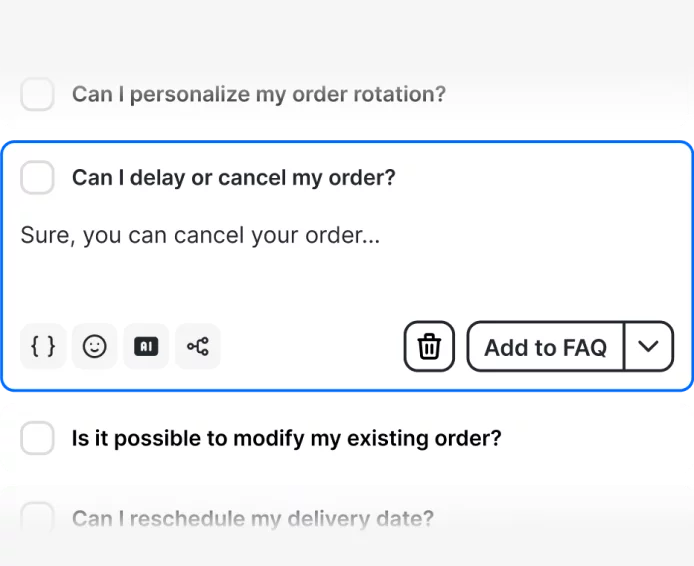Tick the checkbox for 'Can I delay or cancel my order?'

point(38,178)
